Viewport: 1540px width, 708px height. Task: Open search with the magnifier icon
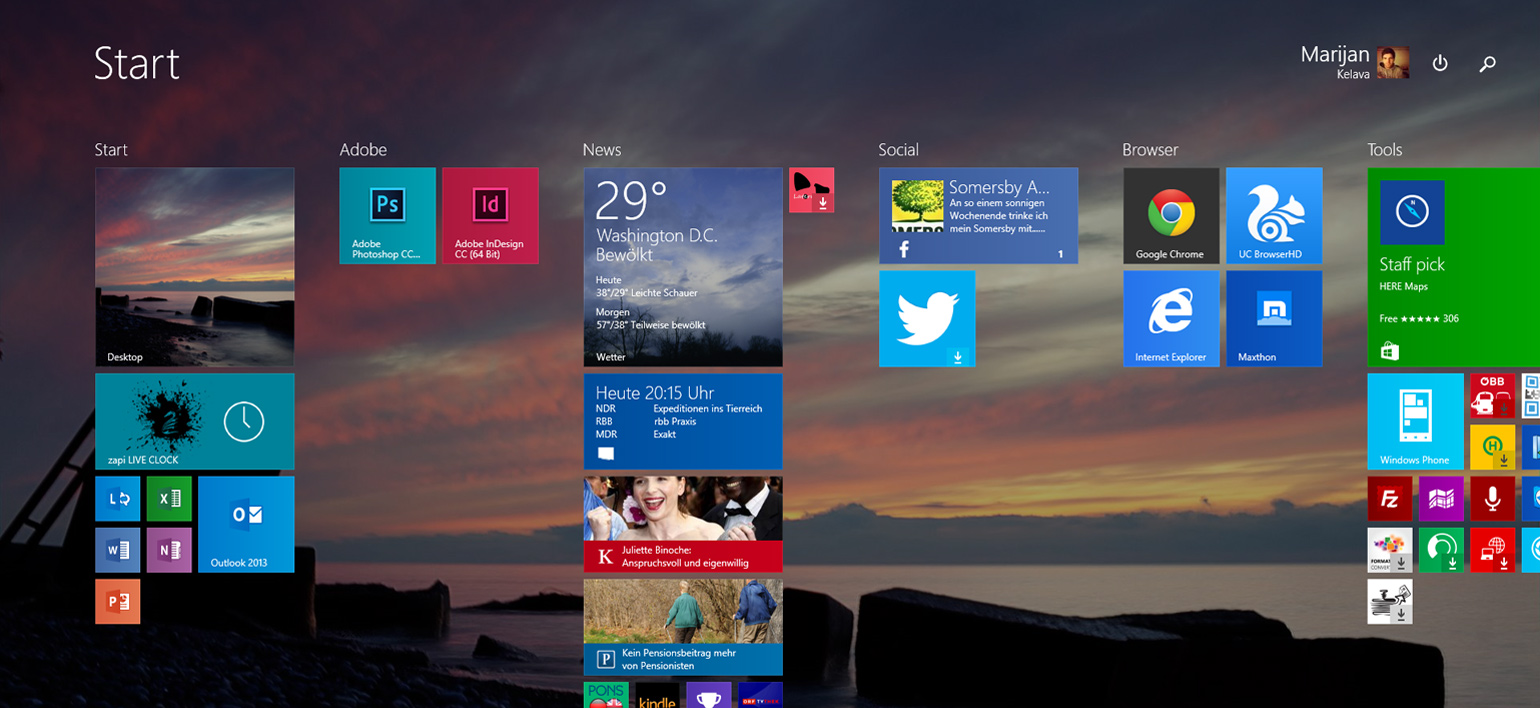1488,63
